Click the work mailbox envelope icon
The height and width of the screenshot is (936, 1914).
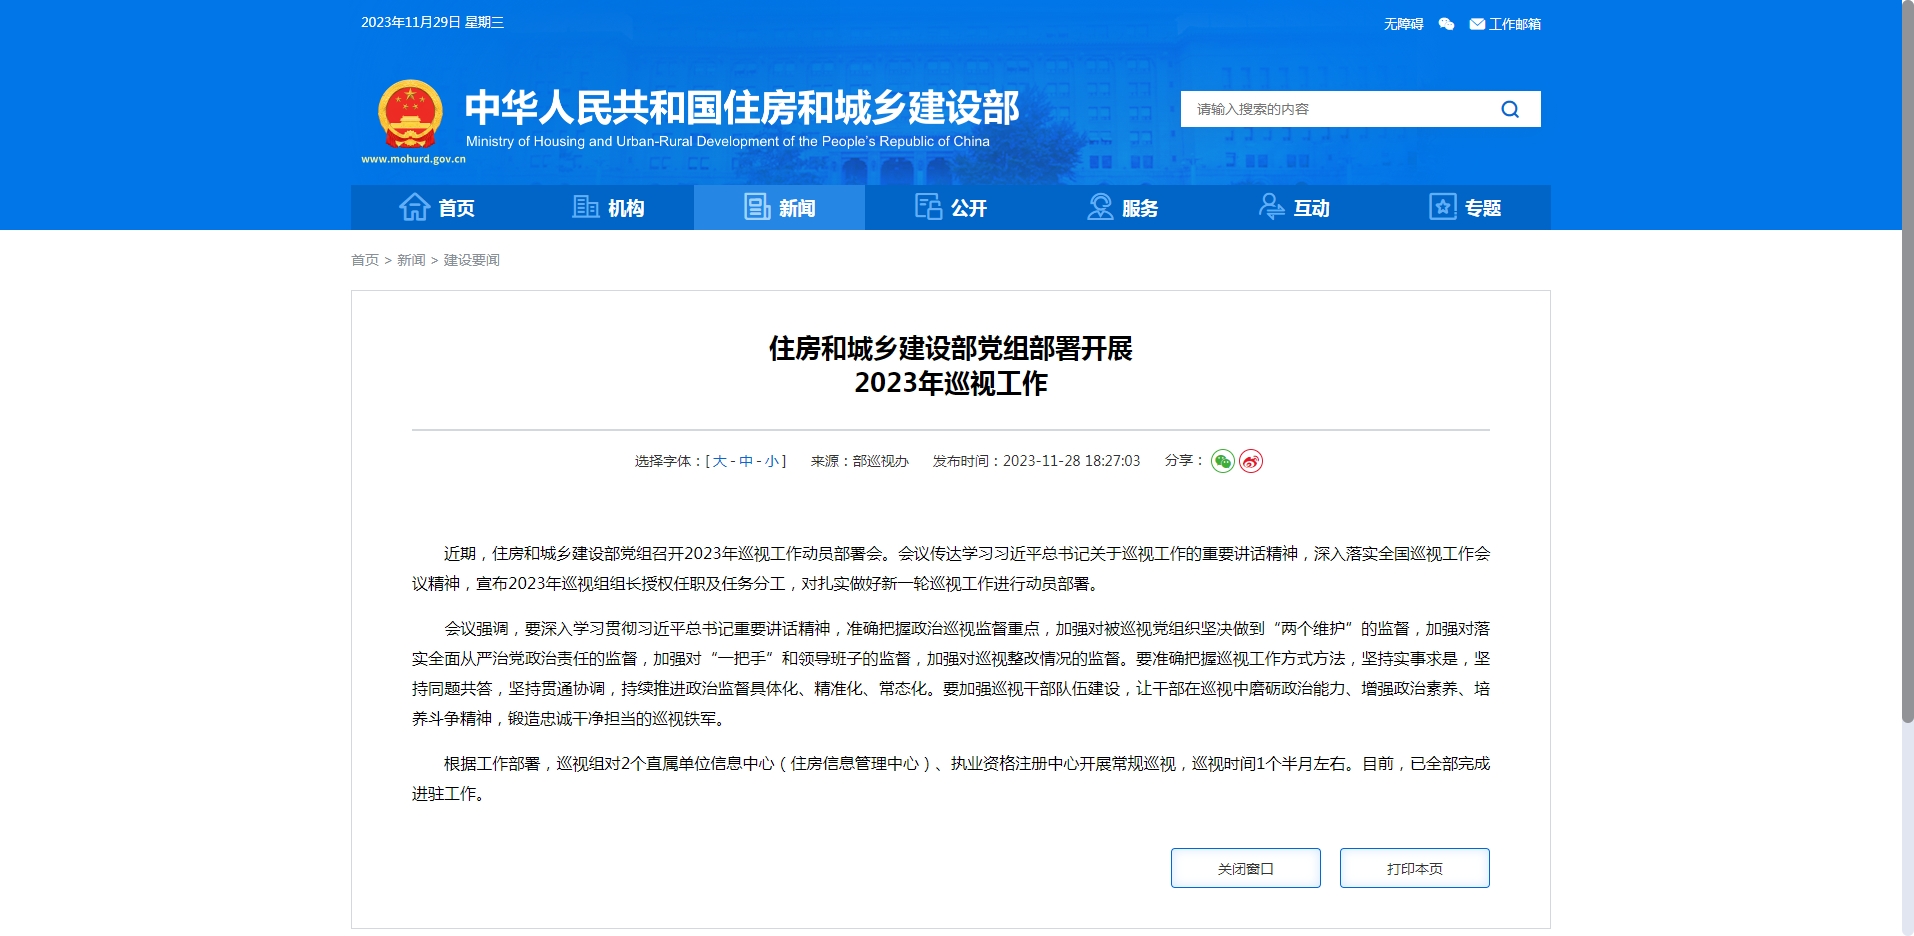pos(1477,24)
